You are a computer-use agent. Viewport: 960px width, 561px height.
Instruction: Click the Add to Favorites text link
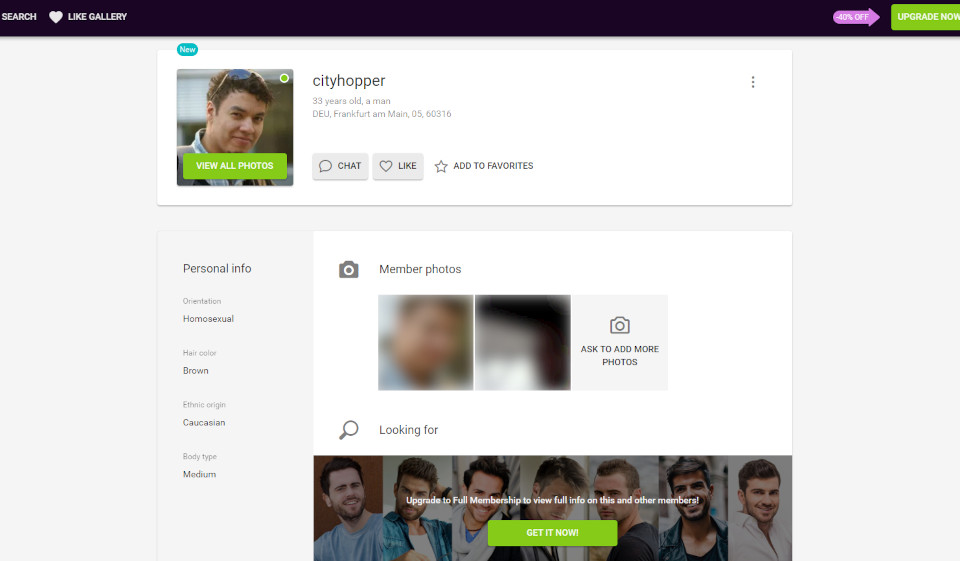pos(493,166)
